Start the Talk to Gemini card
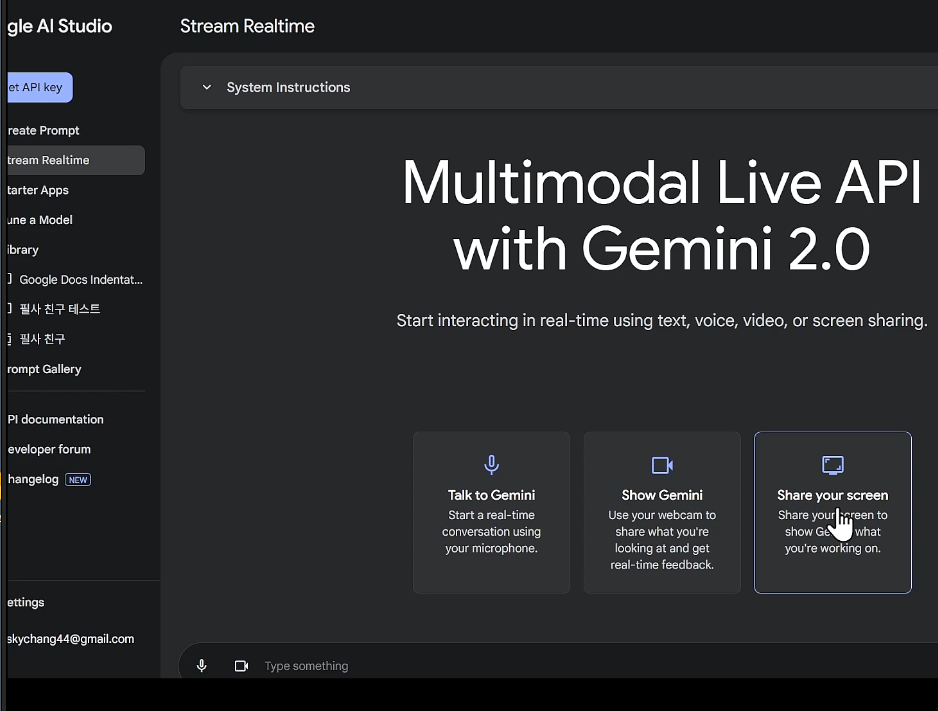The width and height of the screenshot is (938, 711). tap(491, 512)
